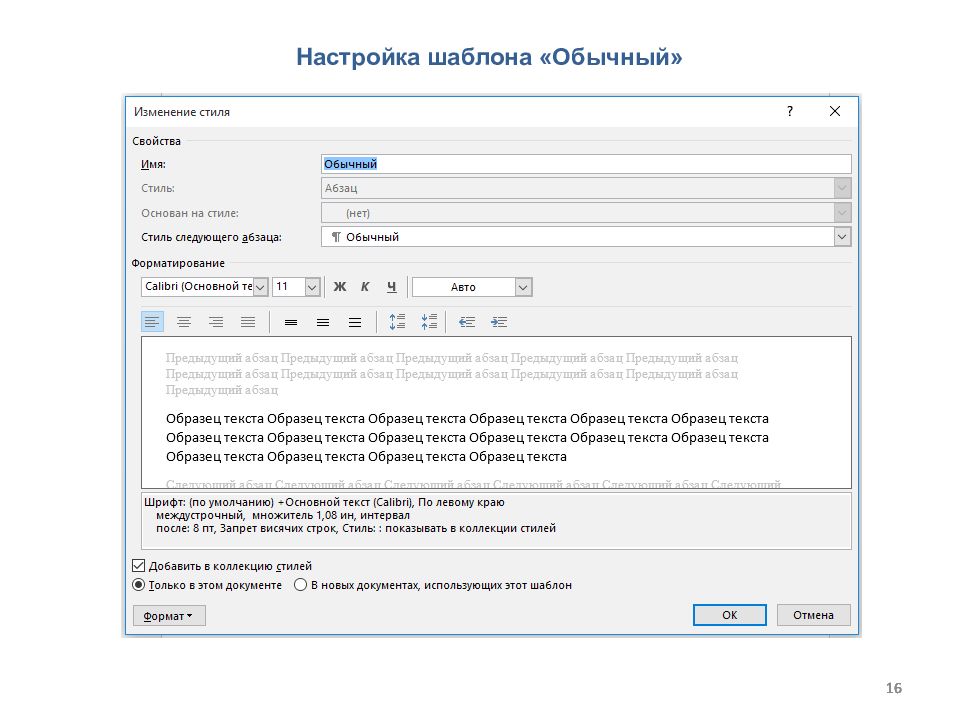Image resolution: width=960 pixels, height=720 pixels.
Task: Toggle italic formatting (К)
Action: point(365,287)
